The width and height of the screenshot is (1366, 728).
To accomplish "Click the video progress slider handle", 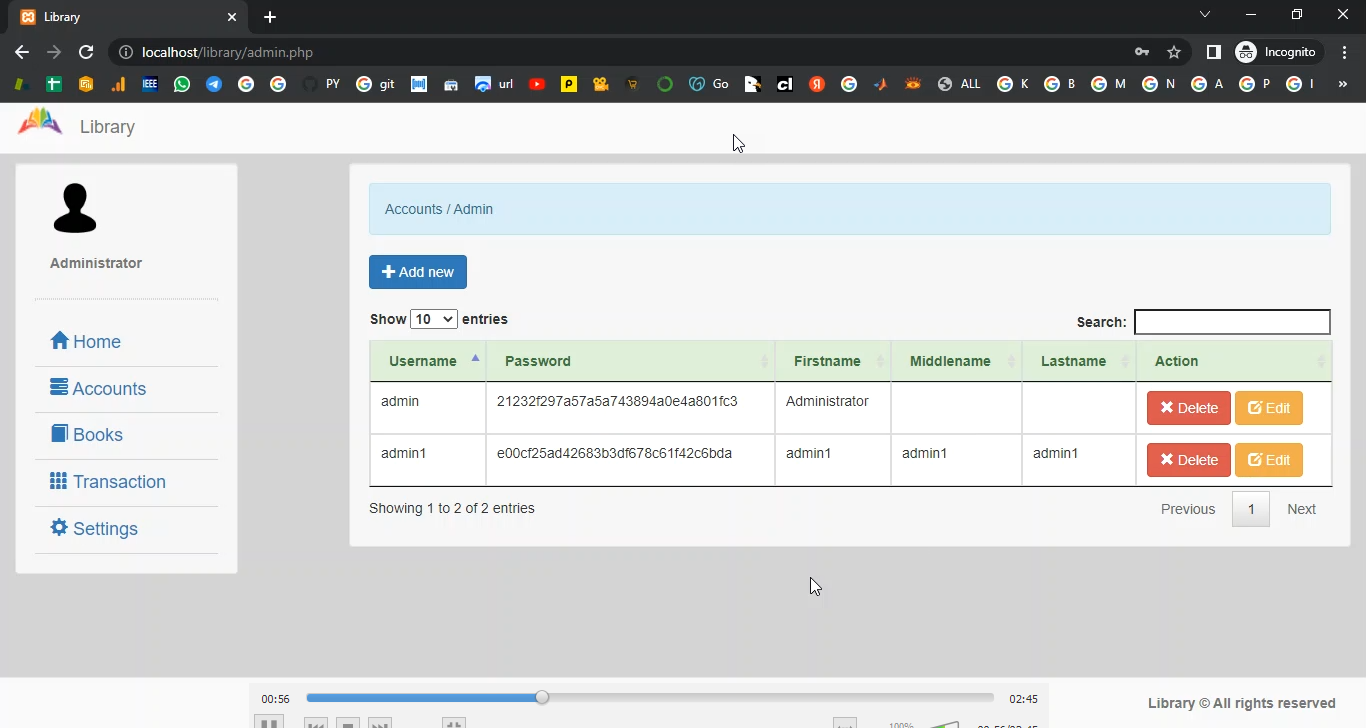I will [x=542, y=697].
